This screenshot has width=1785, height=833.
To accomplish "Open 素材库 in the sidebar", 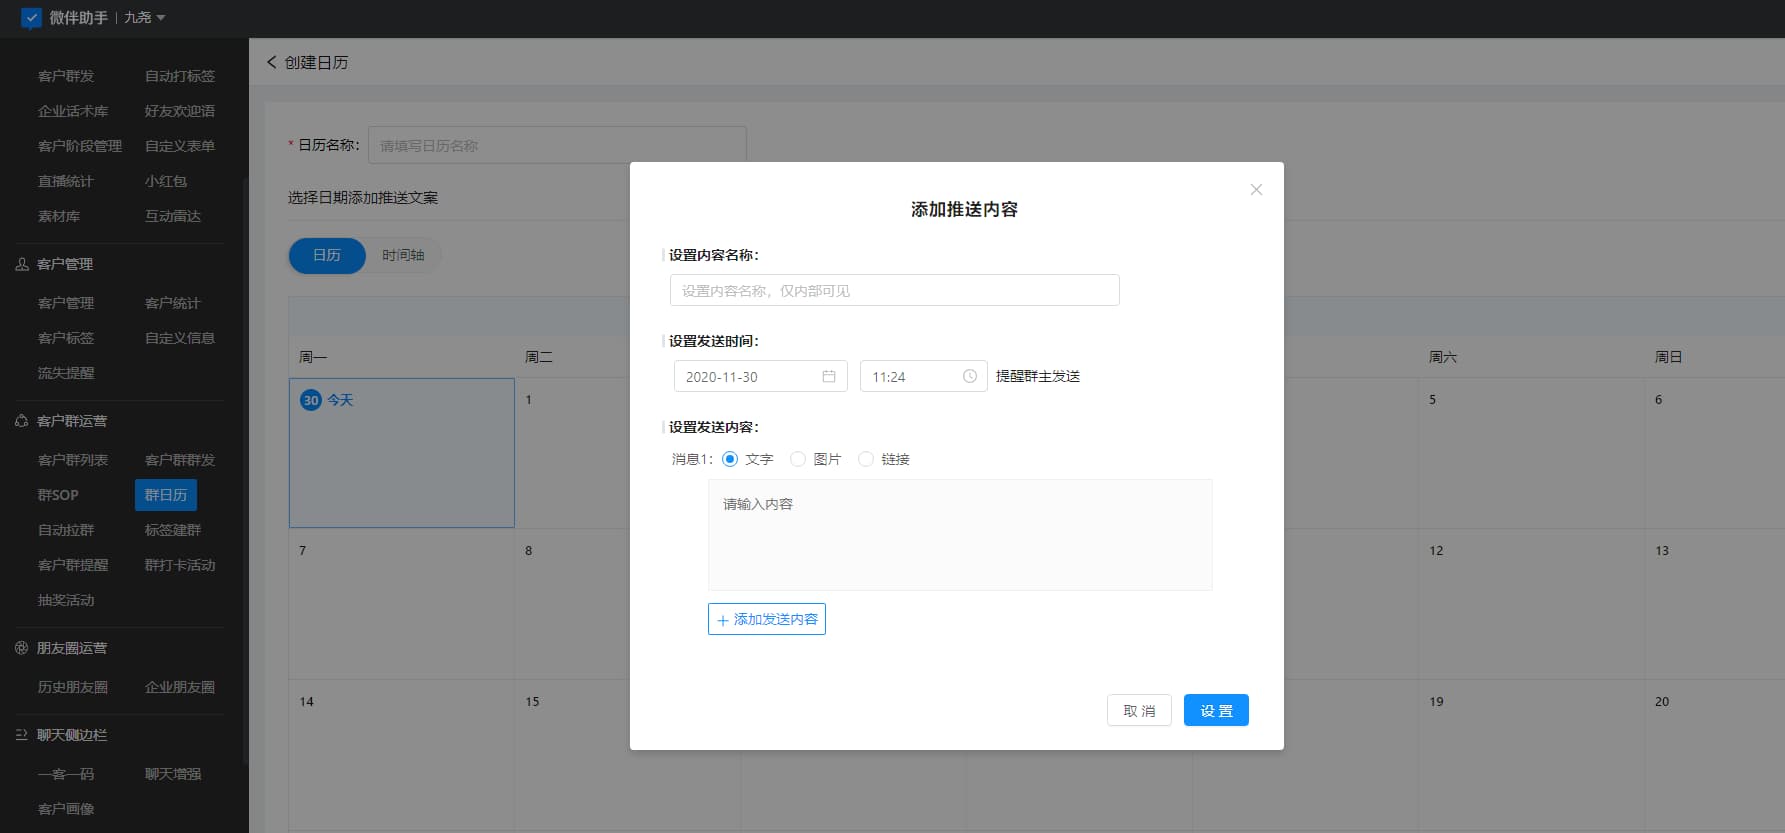I will click(x=59, y=216).
